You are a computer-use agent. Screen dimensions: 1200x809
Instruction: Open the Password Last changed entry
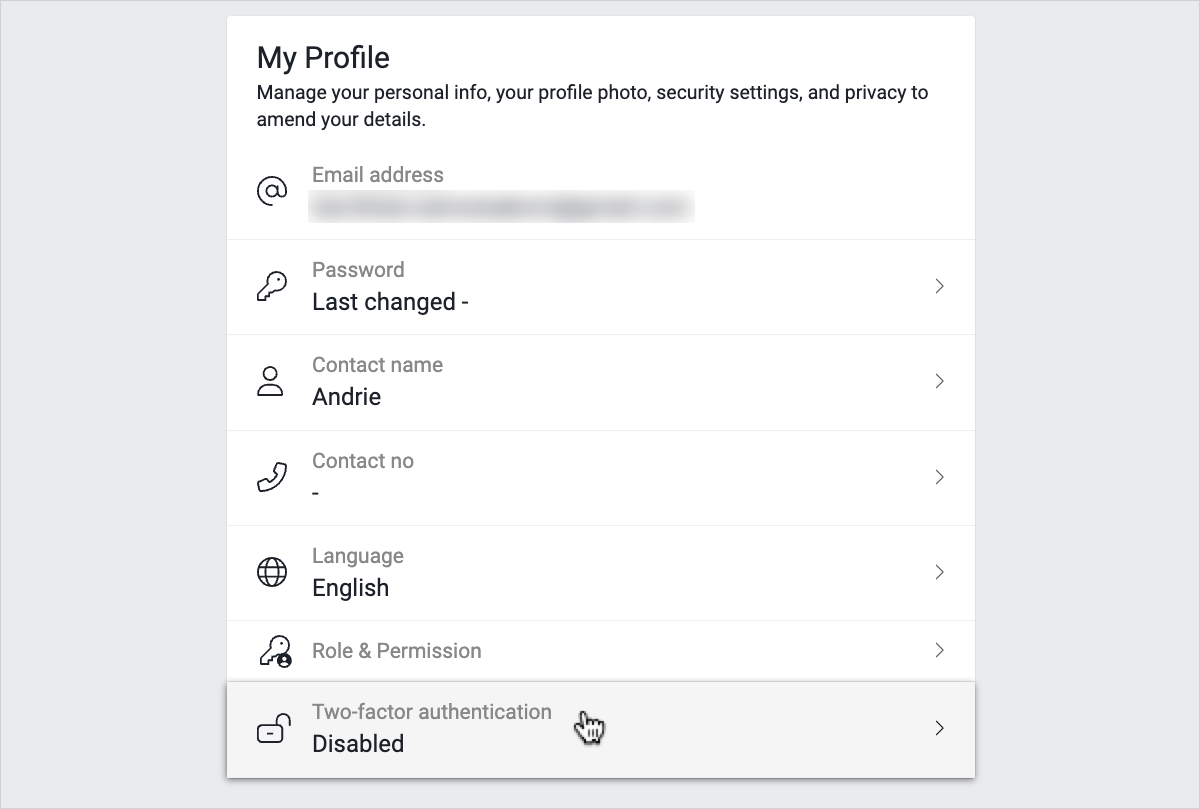point(390,302)
